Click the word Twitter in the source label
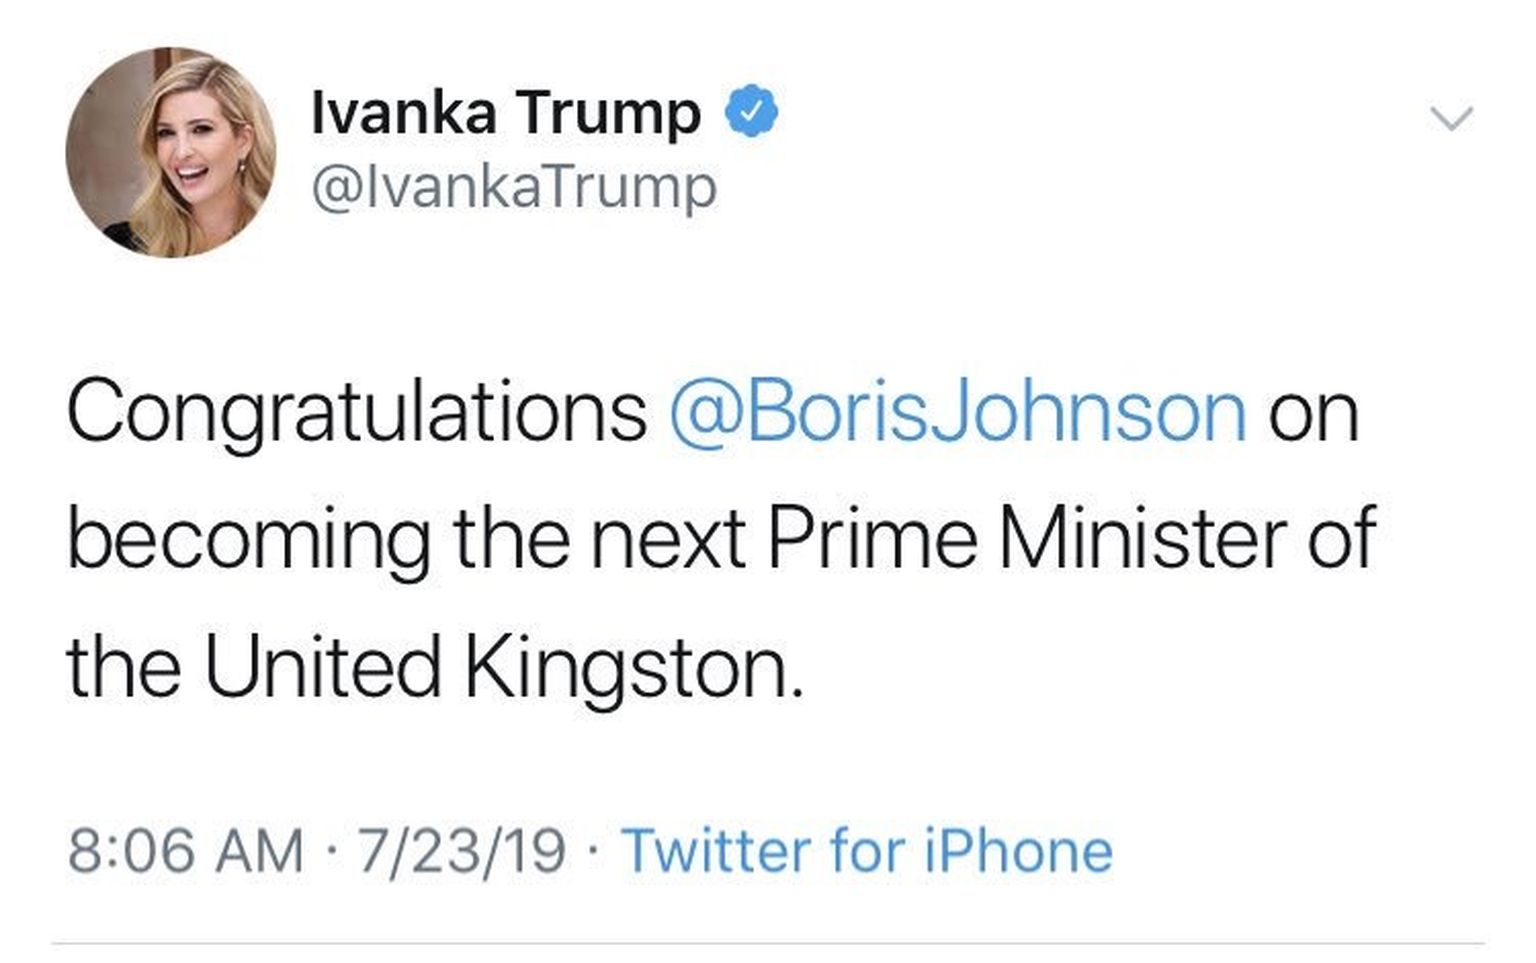The image size is (1536, 963). pyautogui.click(x=716, y=851)
